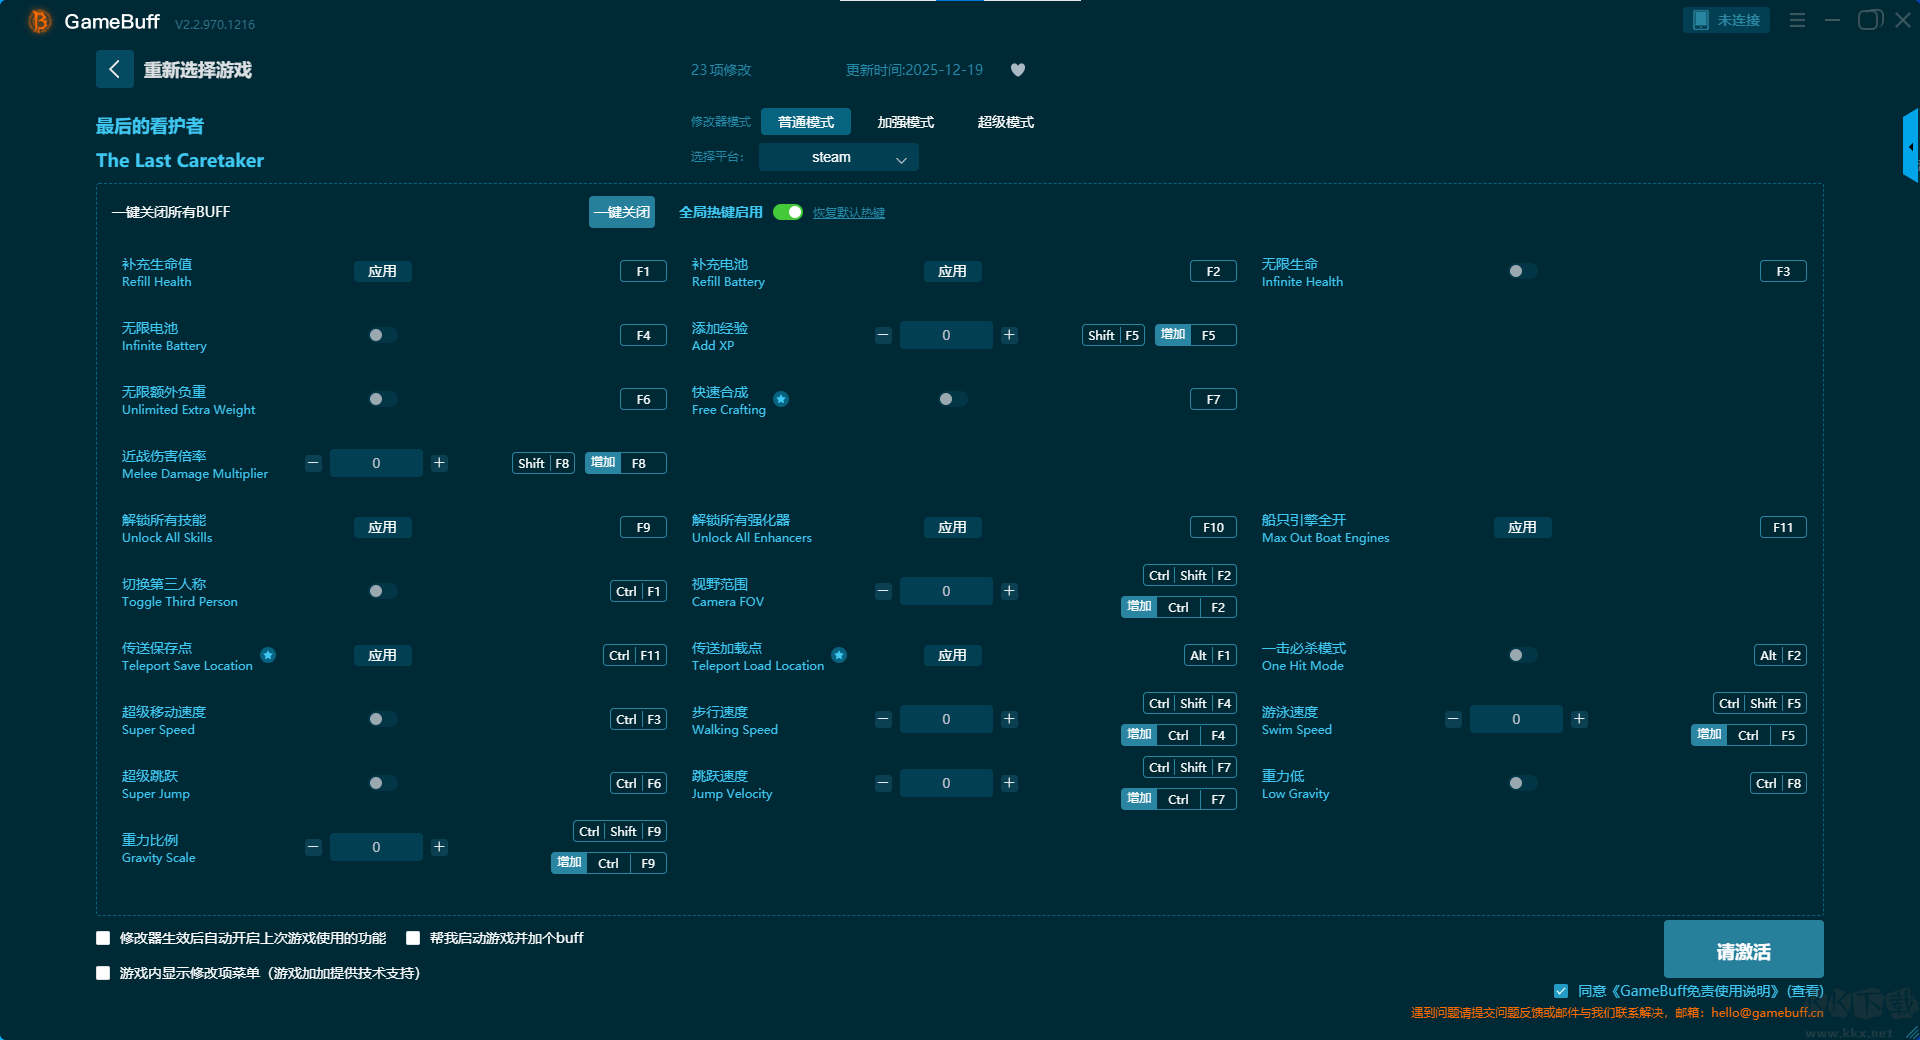Open the hamburger menu icon
The image size is (1920, 1040).
(x=1797, y=20)
